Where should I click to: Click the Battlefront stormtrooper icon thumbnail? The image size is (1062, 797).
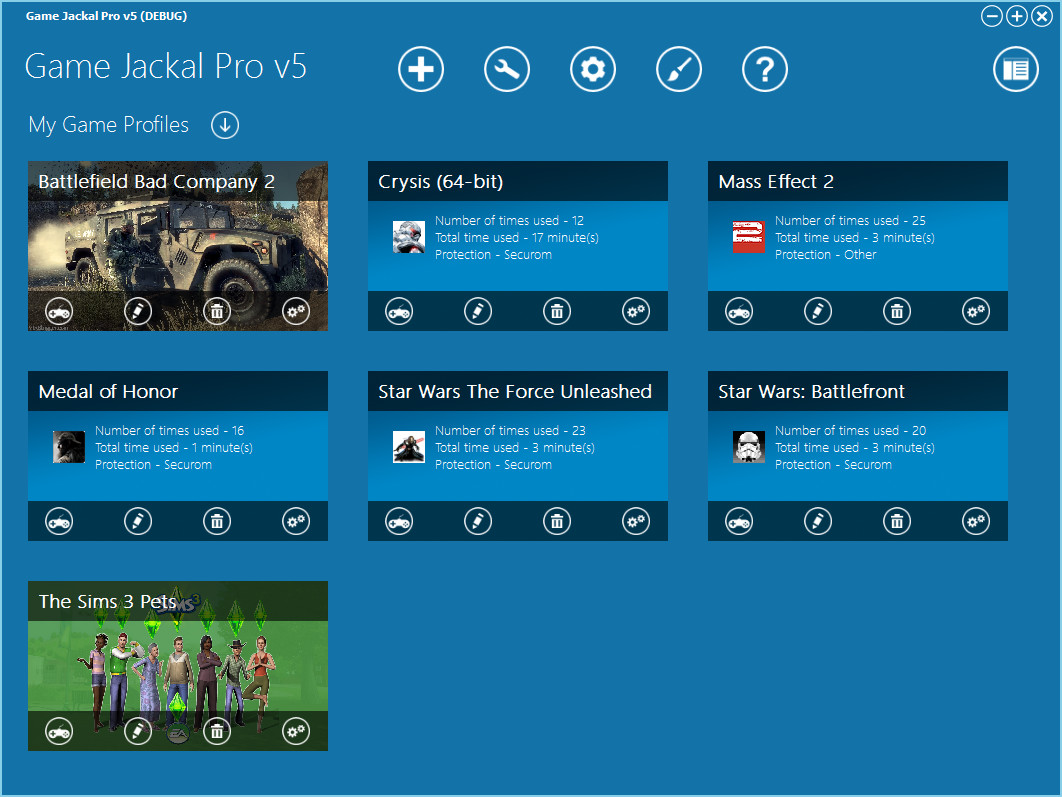(x=749, y=447)
